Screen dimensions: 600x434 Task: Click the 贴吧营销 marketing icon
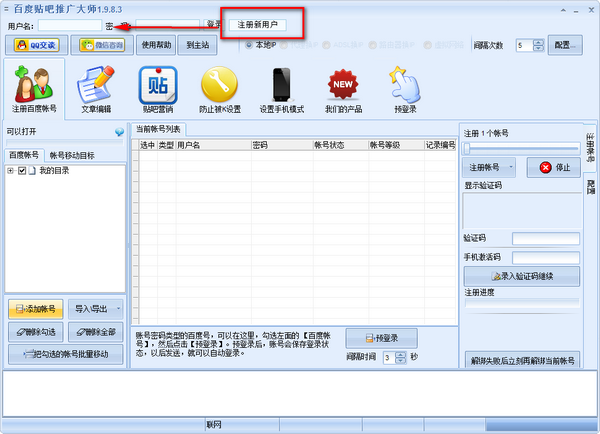(x=157, y=86)
